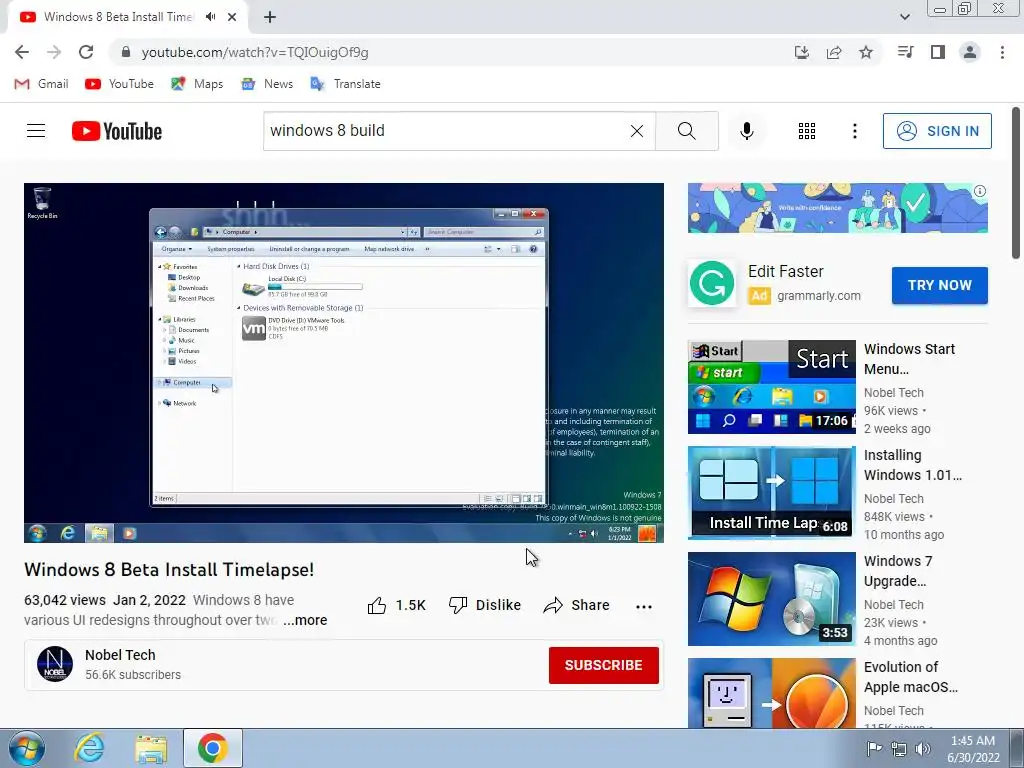
Task: Run search with the magnifier button
Action: coord(686,131)
